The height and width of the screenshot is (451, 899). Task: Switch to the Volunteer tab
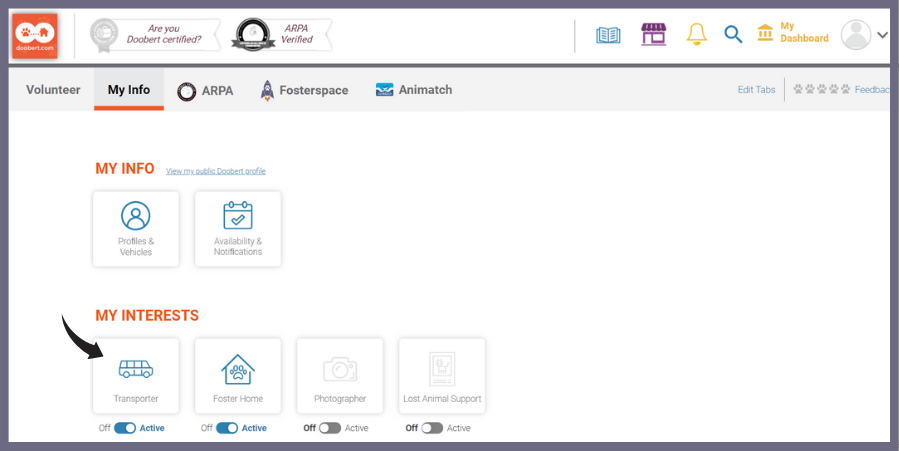[53, 90]
